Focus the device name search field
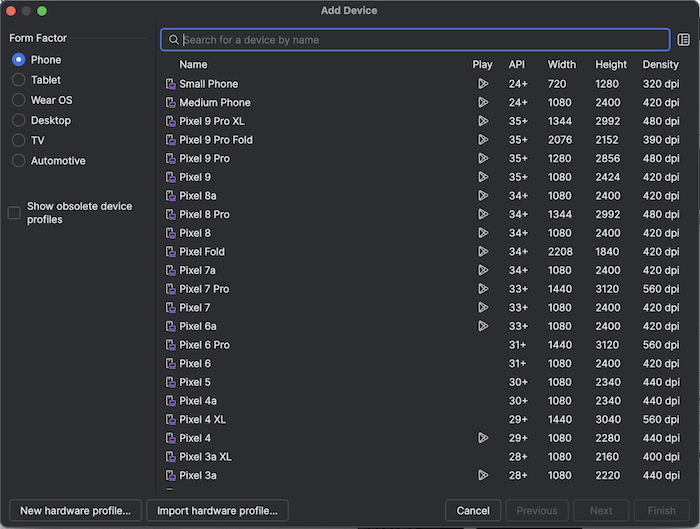The width and height of the screenshot is (700, 529). tap(415, 40)
